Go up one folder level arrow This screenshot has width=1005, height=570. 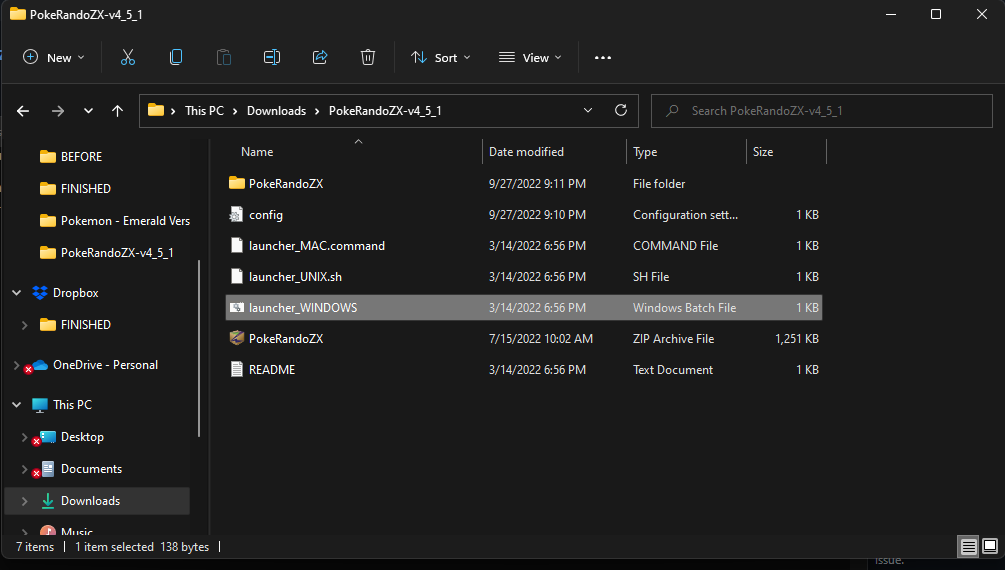(x=117, y=111)
